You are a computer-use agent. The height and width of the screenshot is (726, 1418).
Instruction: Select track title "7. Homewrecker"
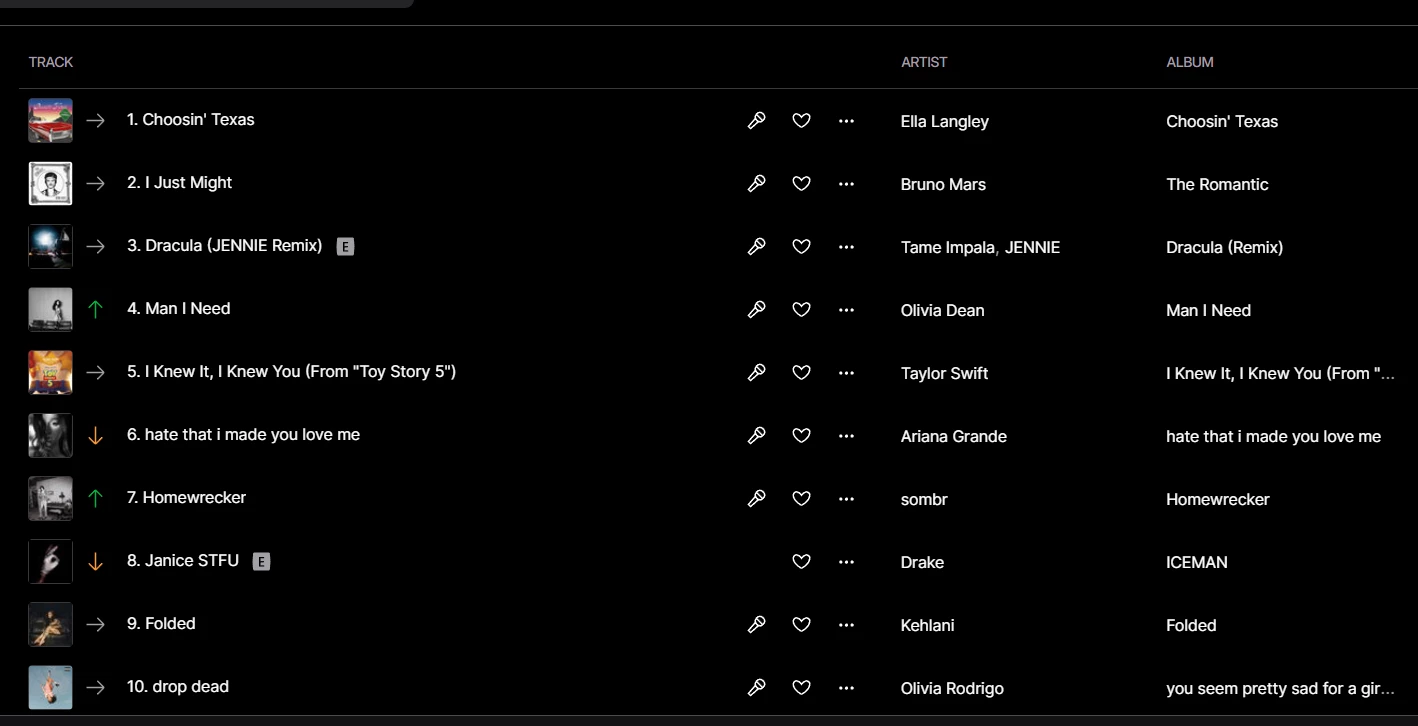point(187,498)
